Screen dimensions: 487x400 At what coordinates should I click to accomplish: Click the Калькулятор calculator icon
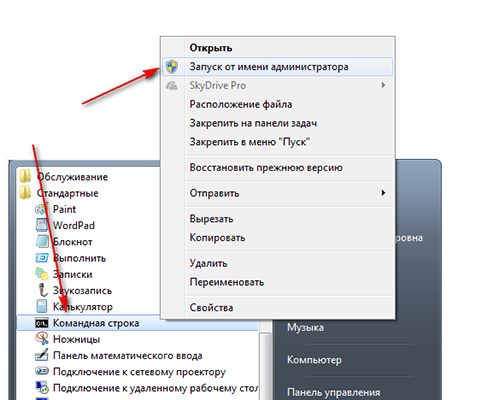click(42, 306)
